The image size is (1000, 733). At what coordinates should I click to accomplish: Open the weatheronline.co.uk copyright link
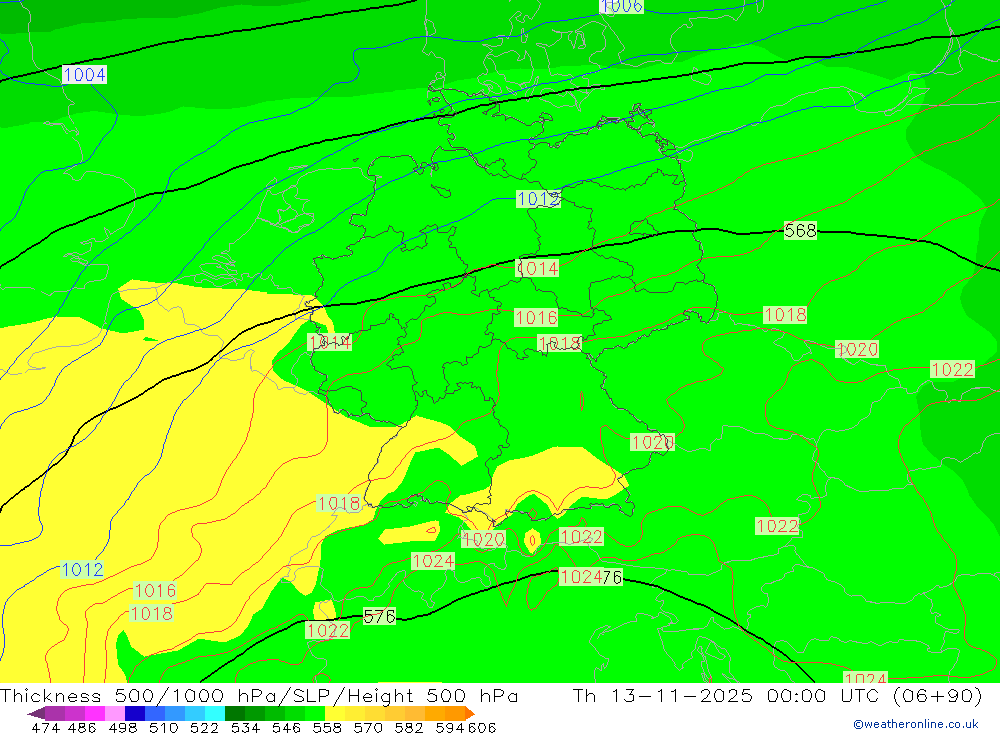[x=916, y=724]
